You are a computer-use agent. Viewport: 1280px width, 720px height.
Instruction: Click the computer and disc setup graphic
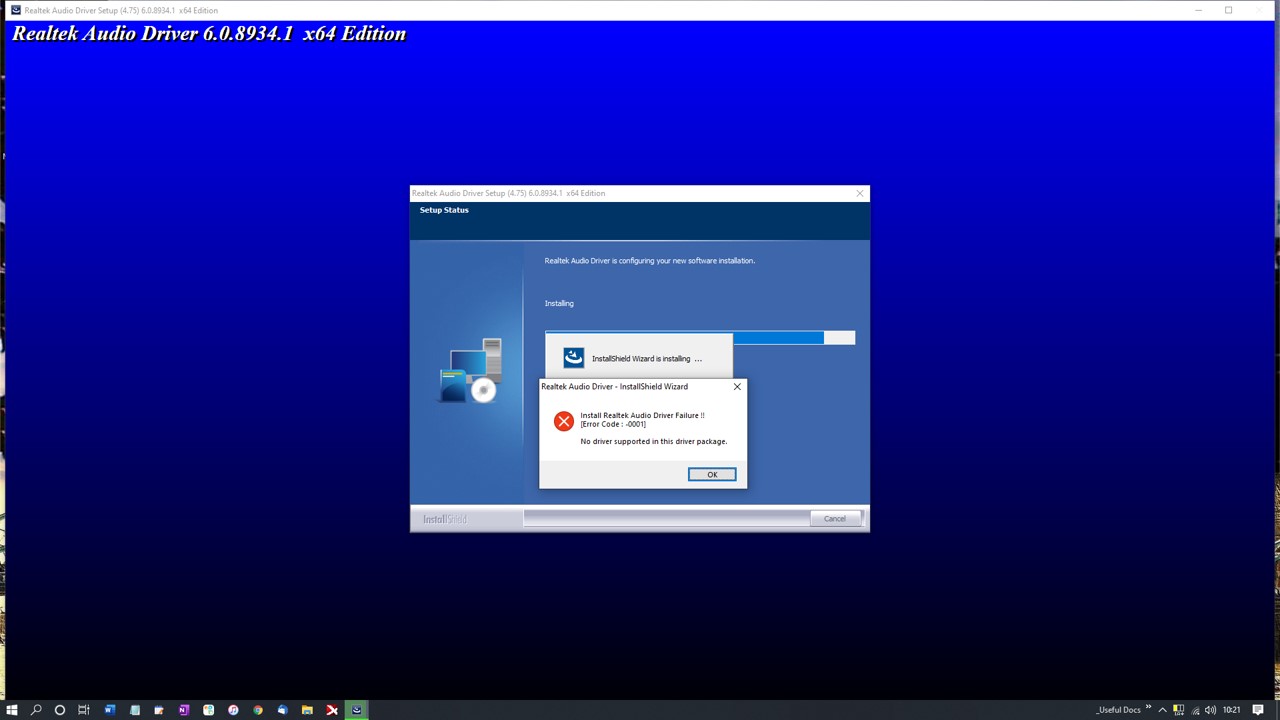[x=471, y=371]
